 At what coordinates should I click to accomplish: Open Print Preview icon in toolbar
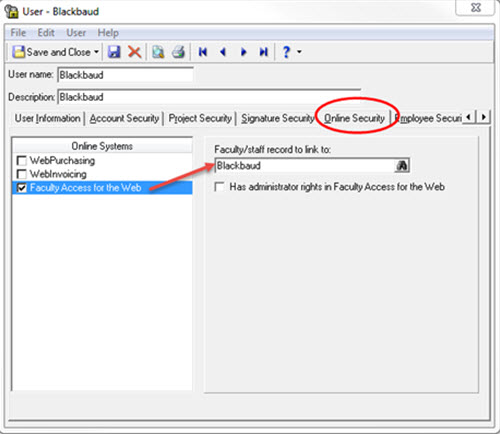click(x=158, y=52)
